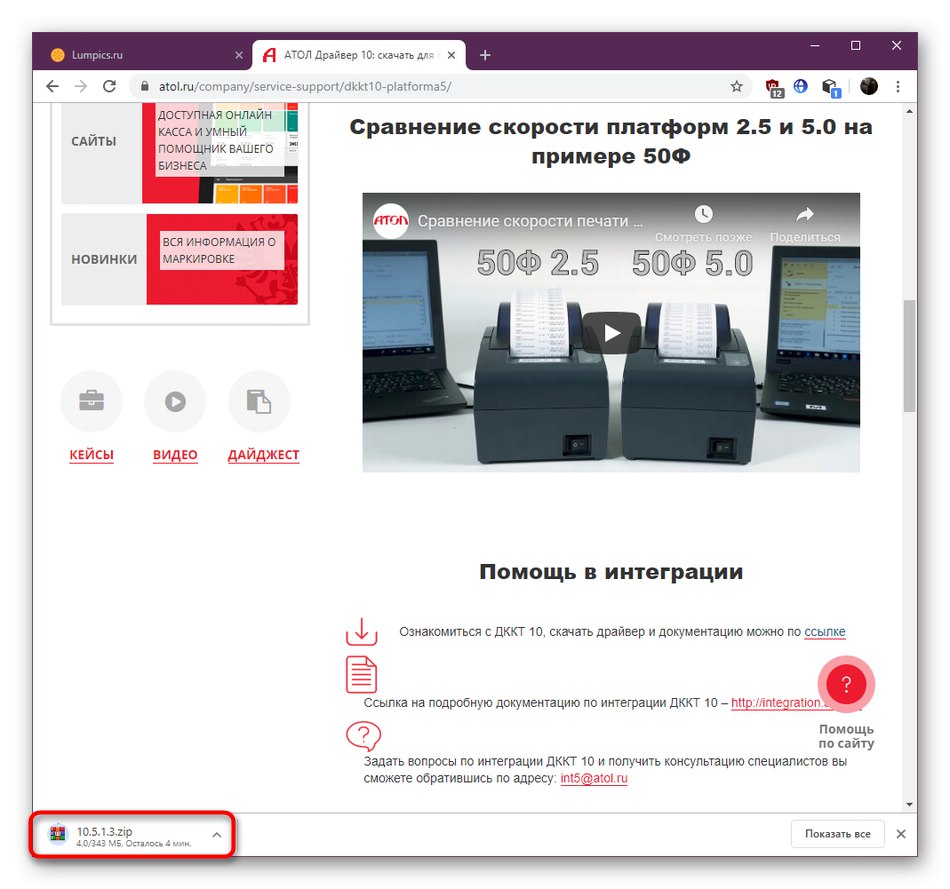
Task: Open the red Помощь по сайту button
Action: tap(846, 684)
